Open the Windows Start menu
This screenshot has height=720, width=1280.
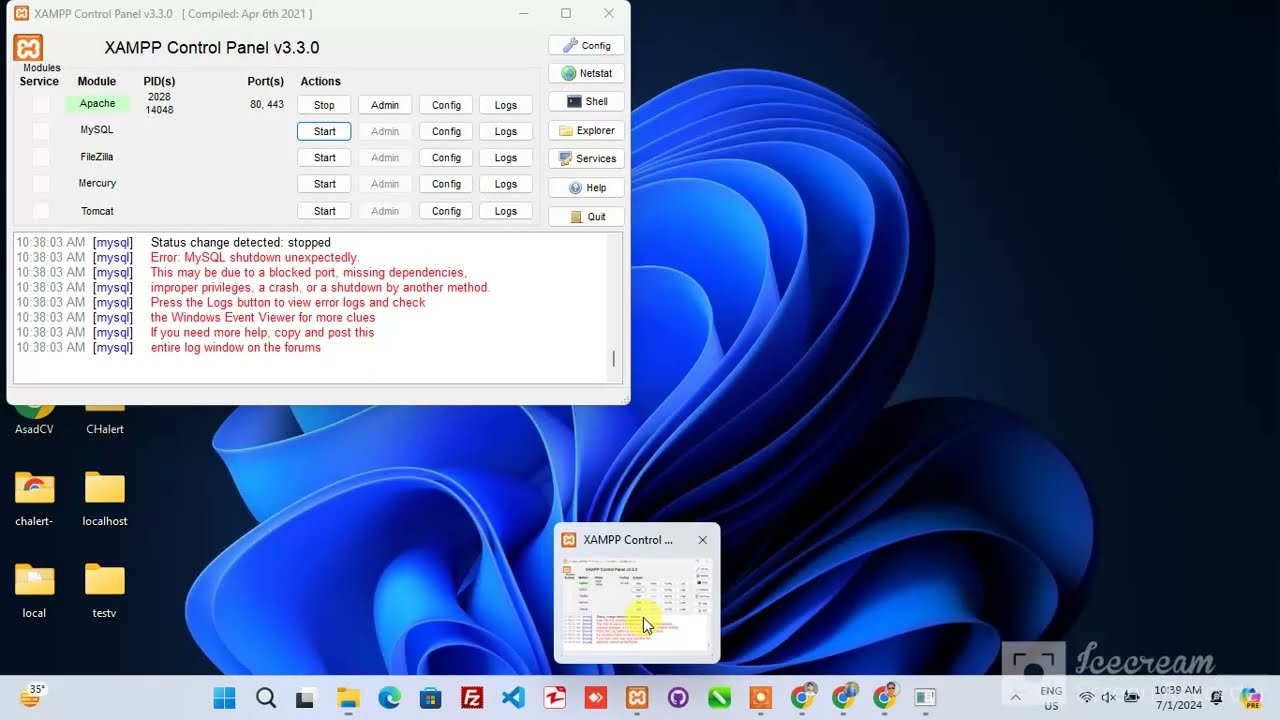(x=225, y=697)
